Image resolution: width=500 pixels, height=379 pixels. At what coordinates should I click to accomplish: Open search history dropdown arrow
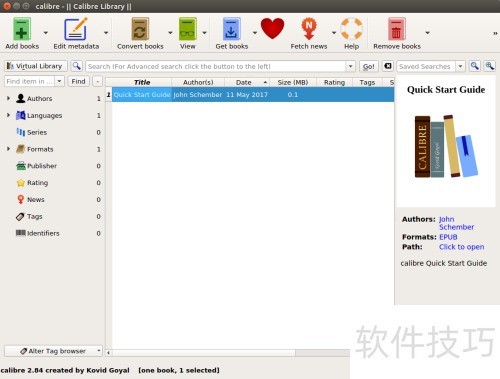click(x=350, y=66)
